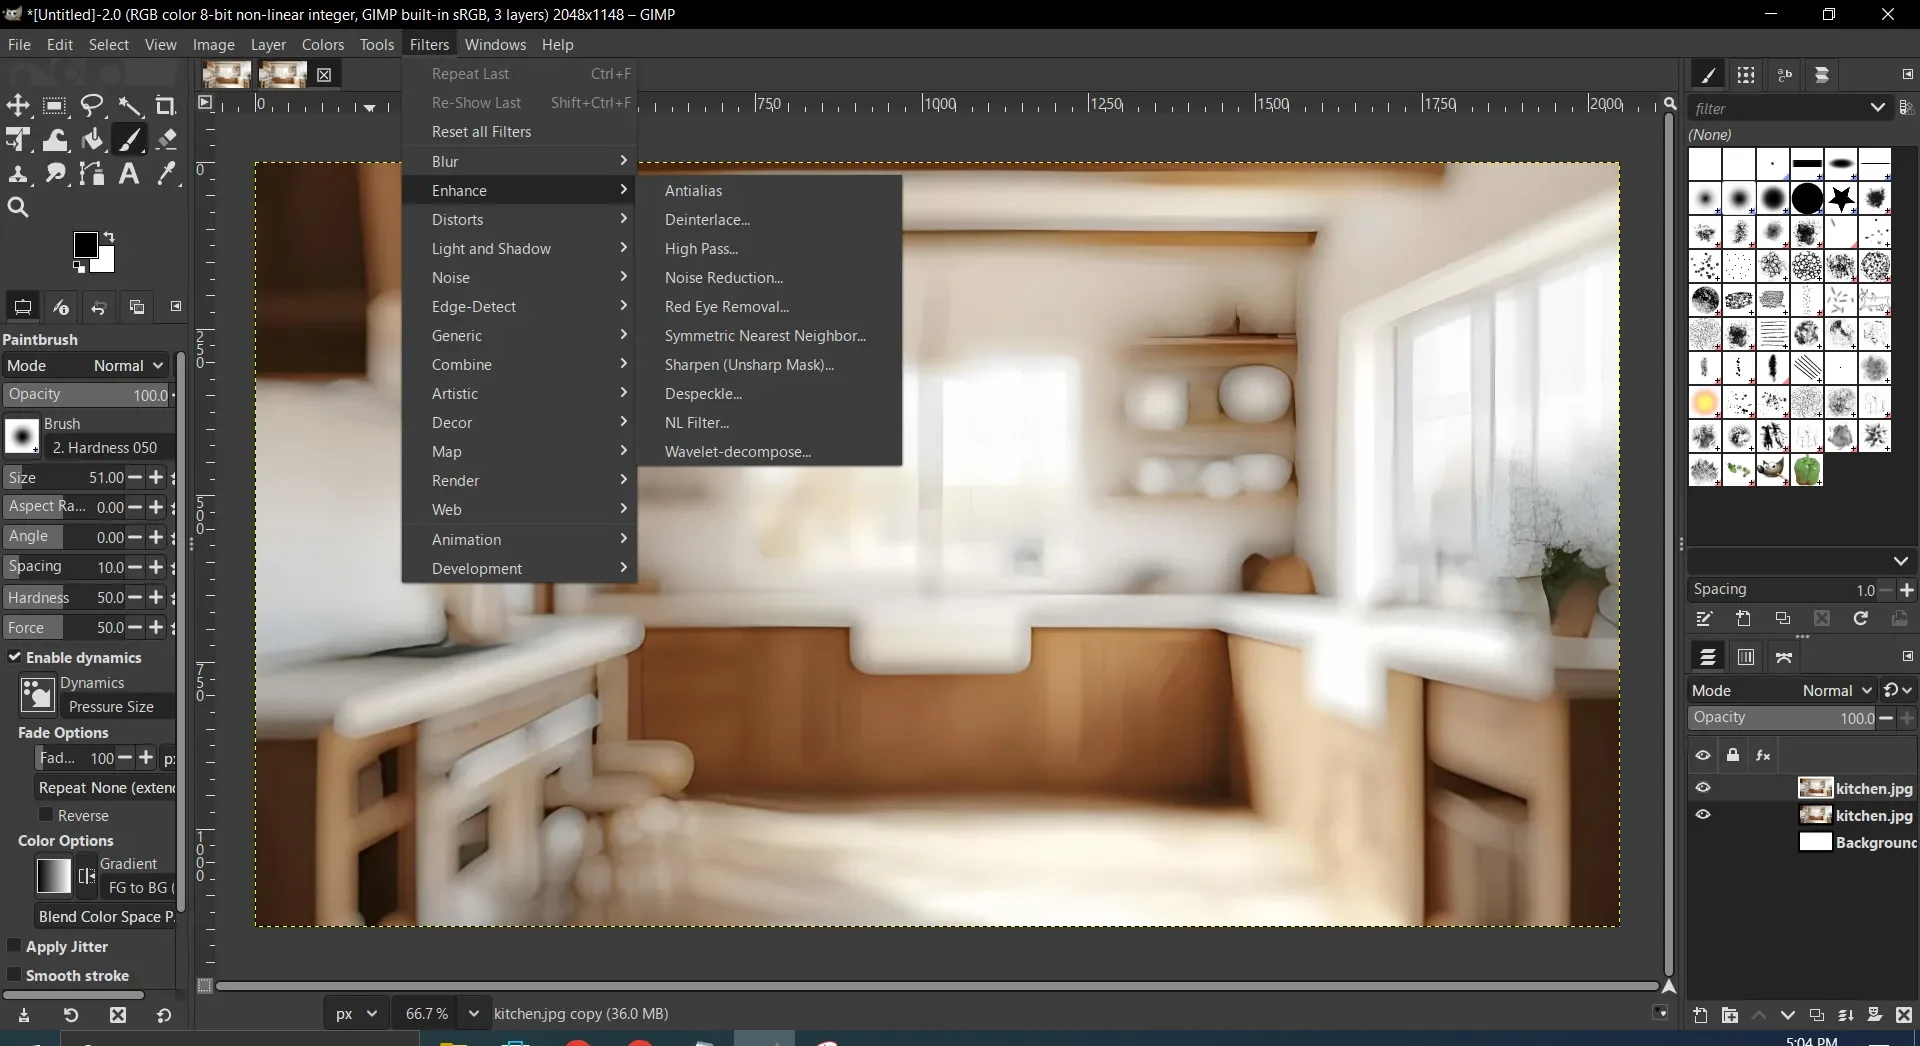Image resolution: width=1920 pixels, height=1046 pixels.
Task: Choose Wavelet-decompose filter
Action: click(769, 452)
